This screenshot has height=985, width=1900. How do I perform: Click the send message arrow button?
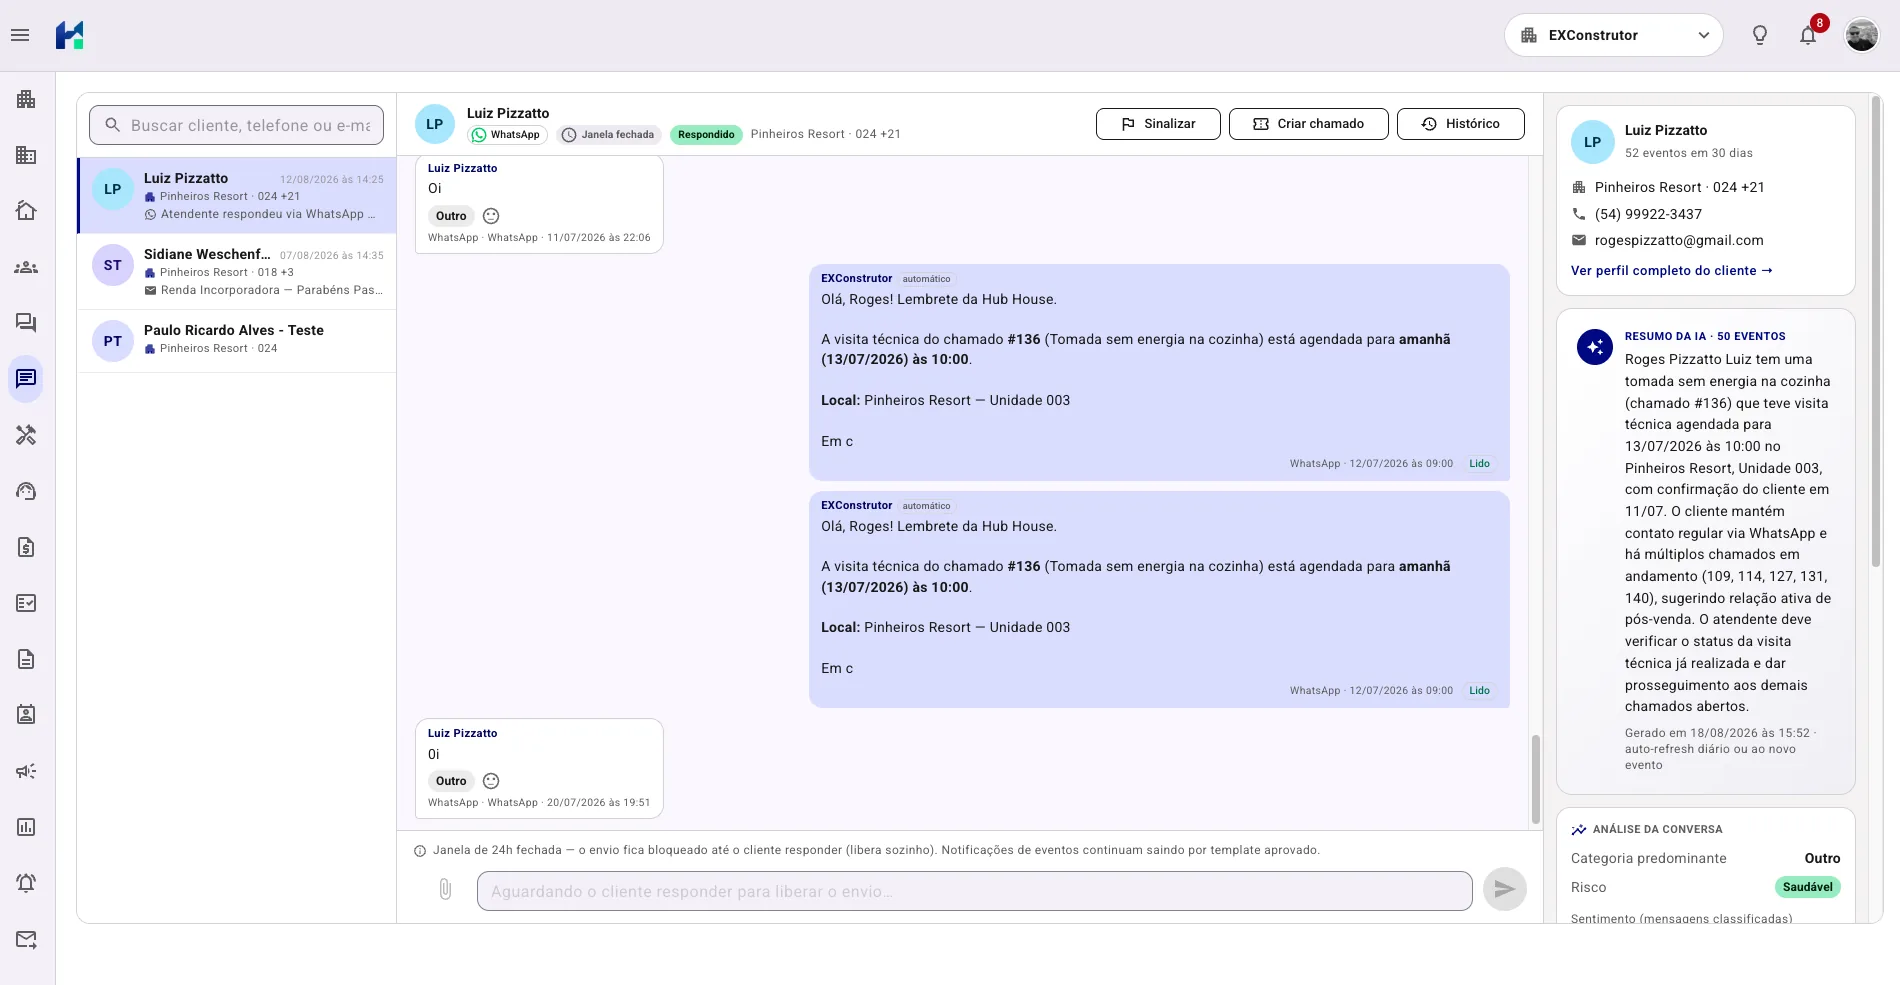tap(1504, 889)
